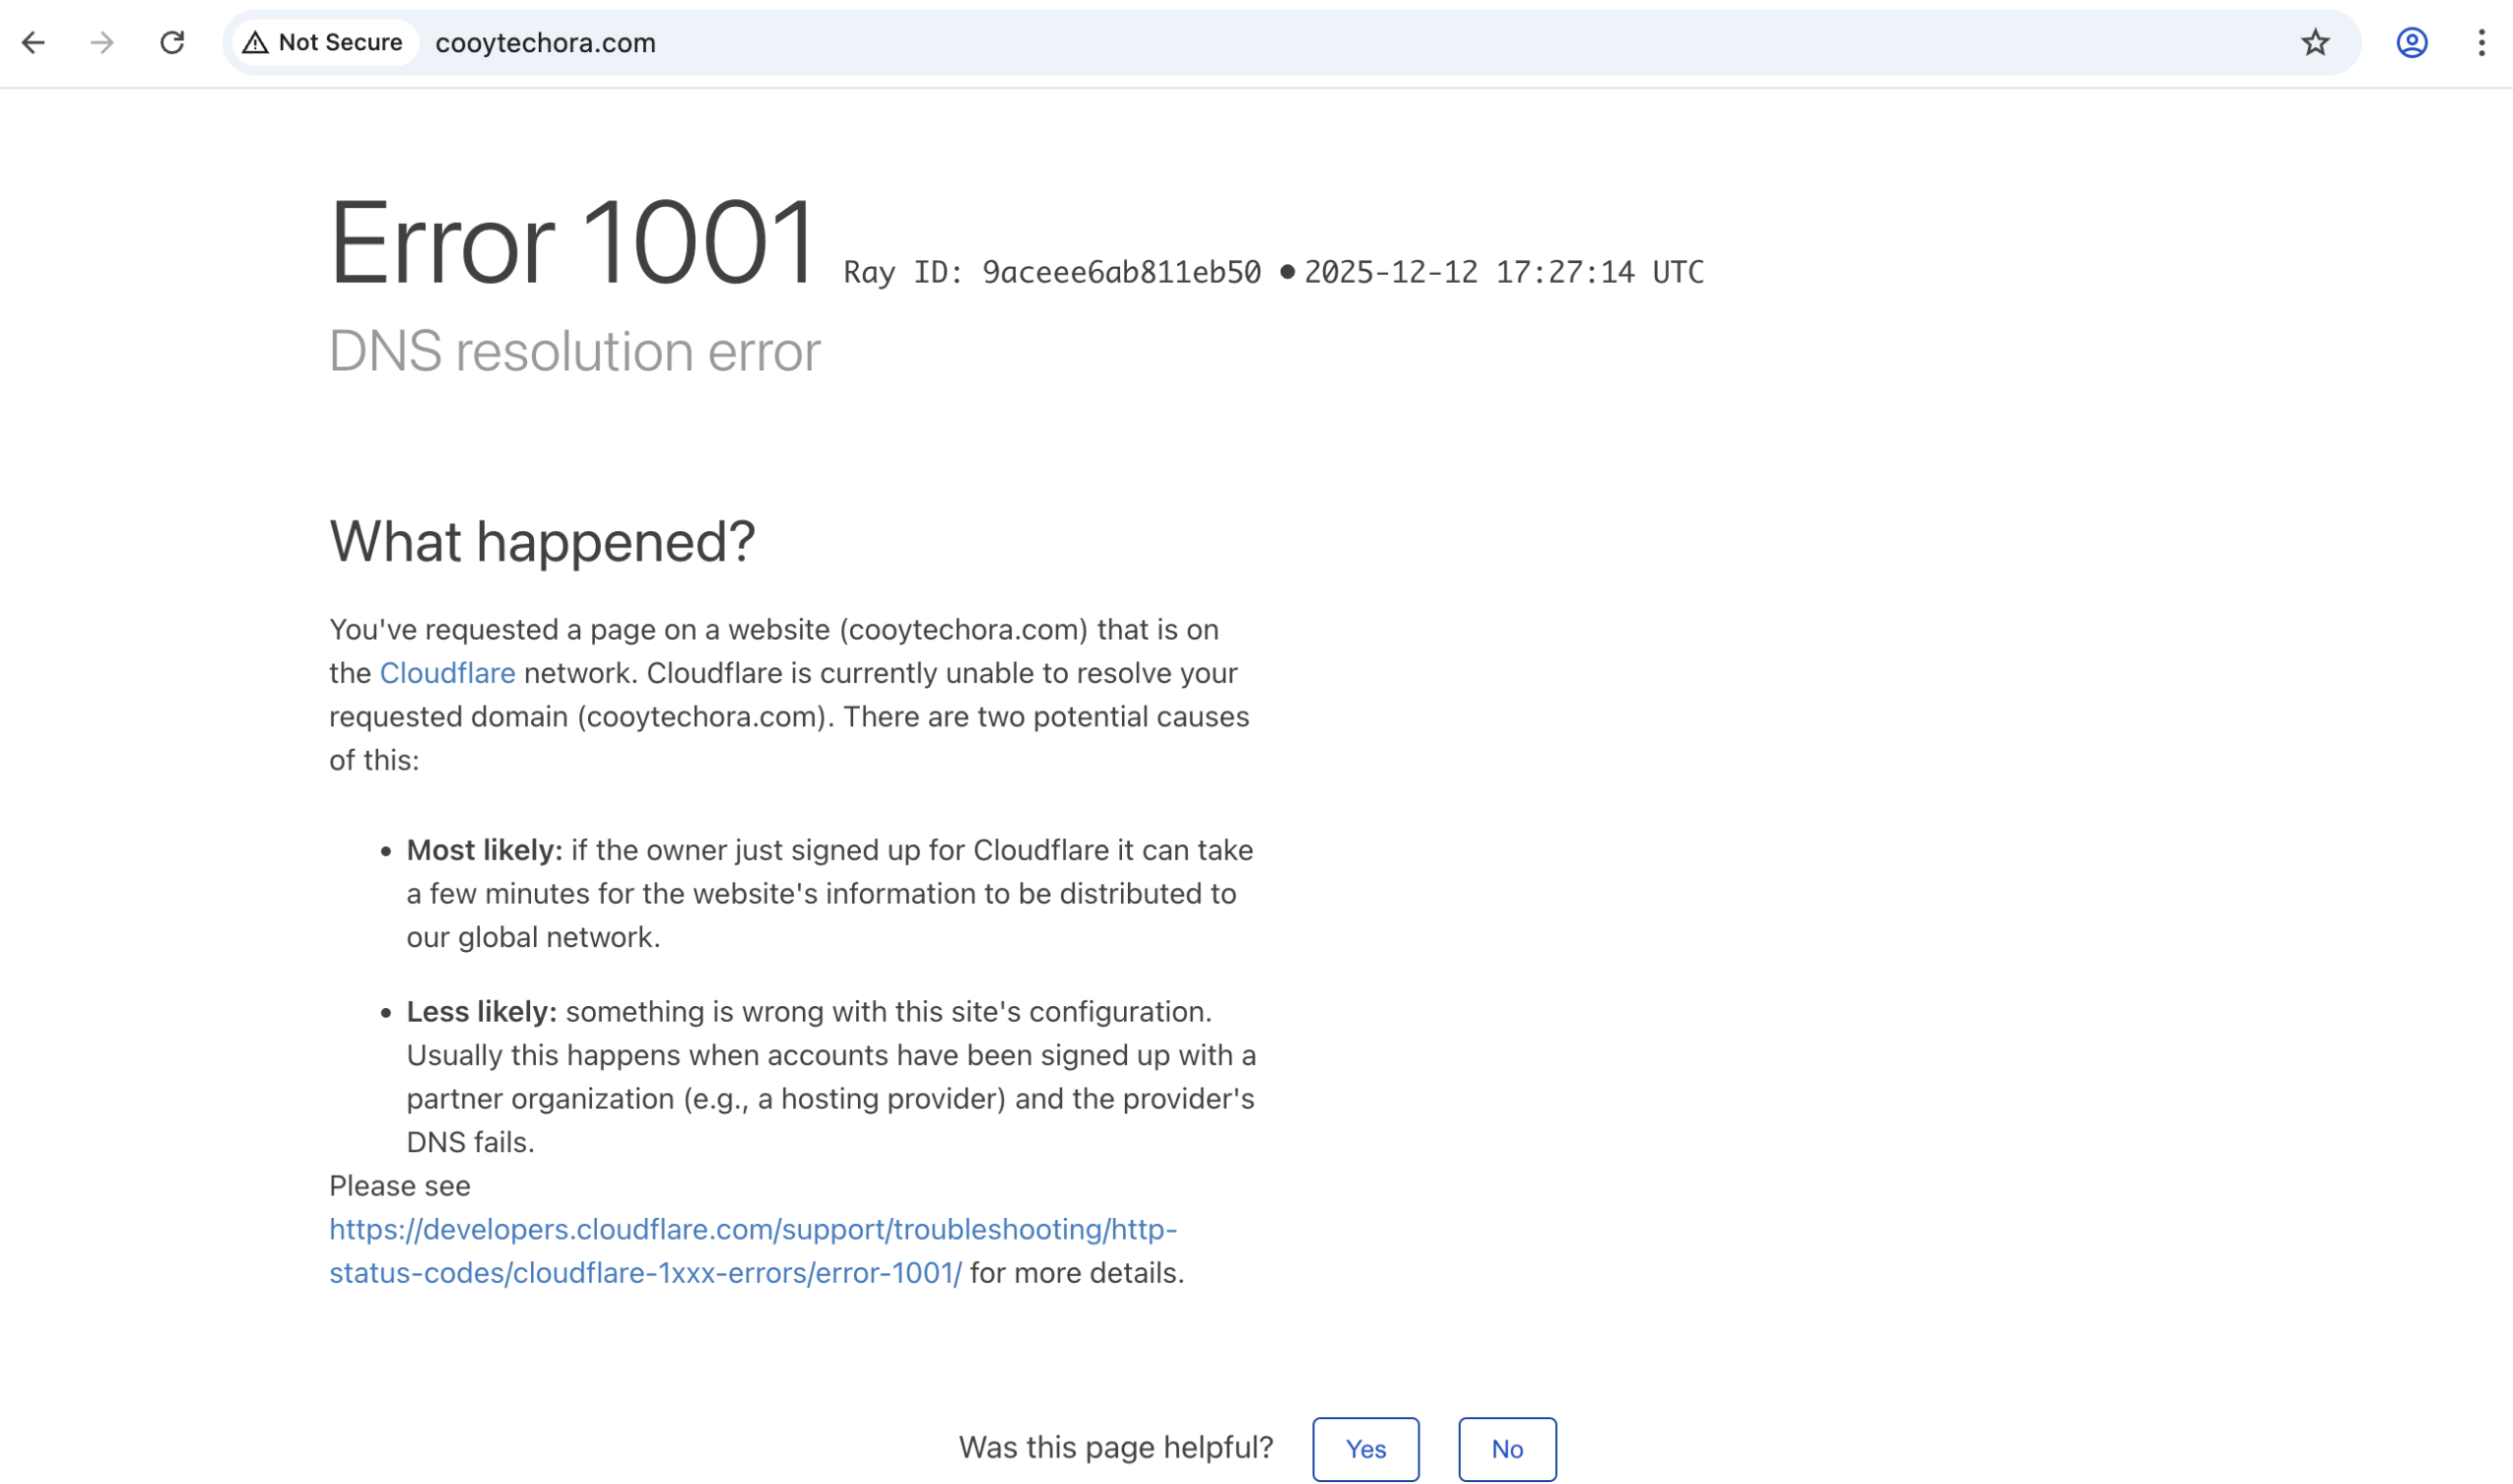This screenshot has height=1484, width=2513.
Task: Click the Most likely bullet text
Action: 828,893
